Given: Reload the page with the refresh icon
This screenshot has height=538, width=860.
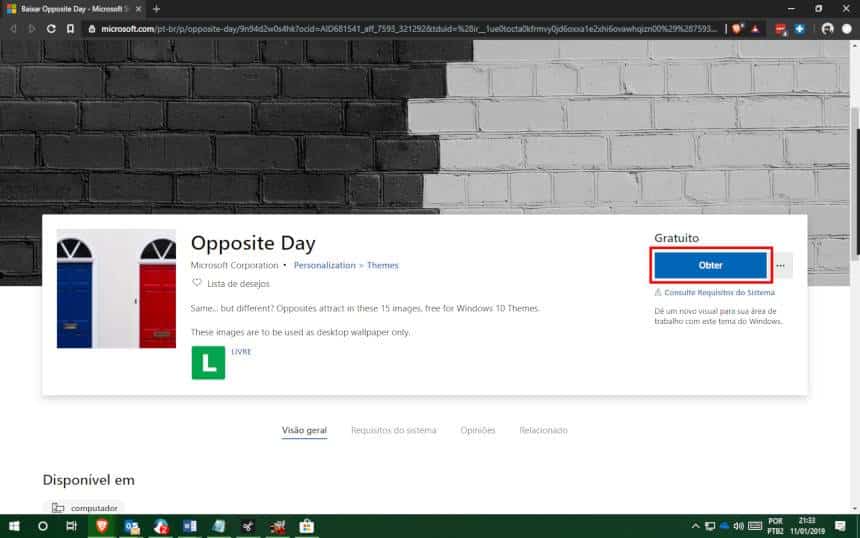Looking at the screenshot, I should [x=51, y=29].
